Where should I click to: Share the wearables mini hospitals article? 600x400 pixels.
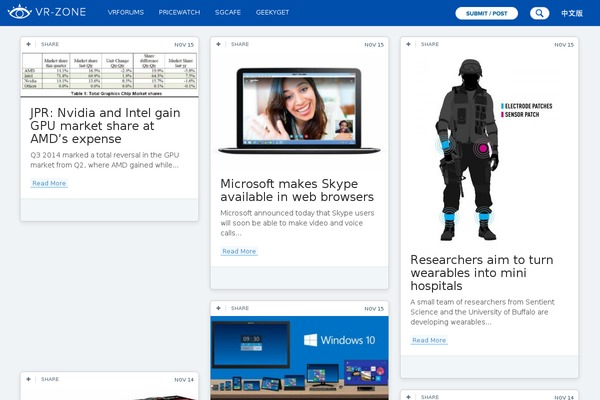(x=430, y=44)
